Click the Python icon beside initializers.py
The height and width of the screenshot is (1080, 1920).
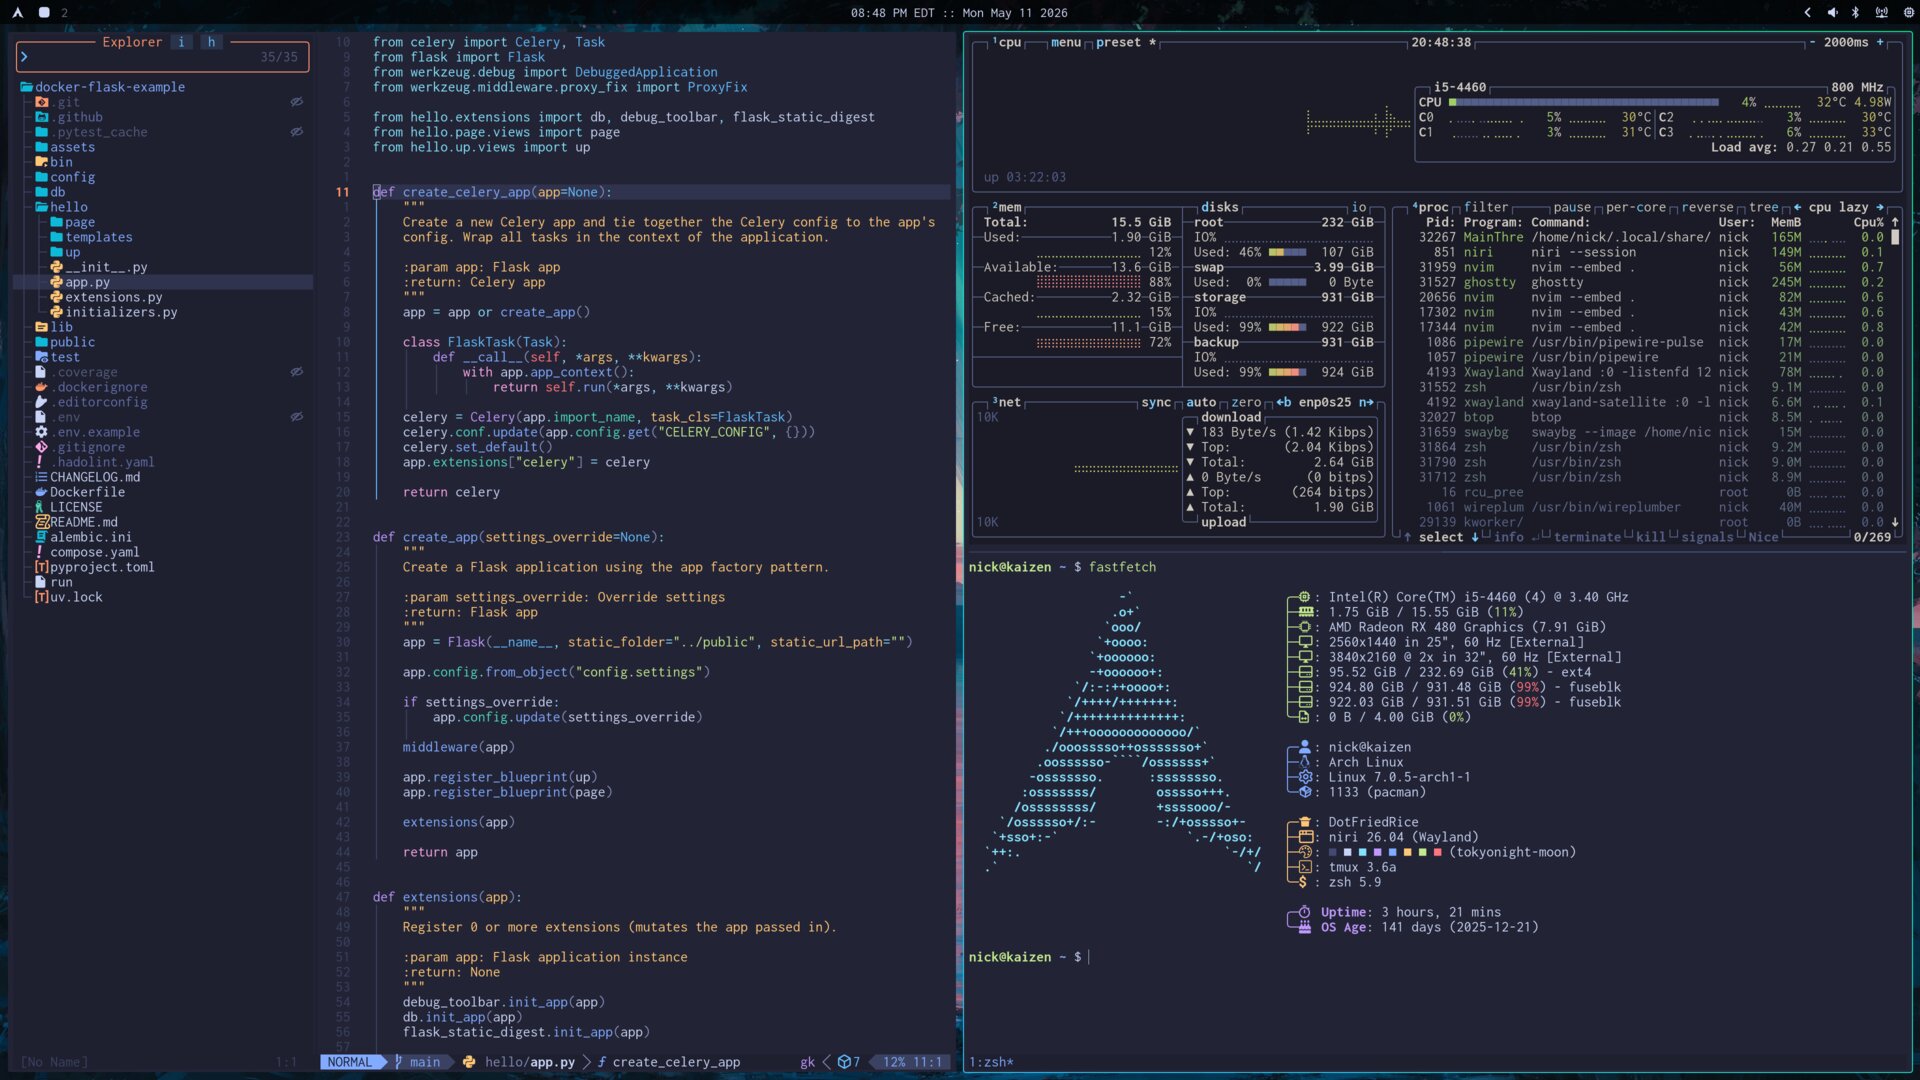coord(57,312)
